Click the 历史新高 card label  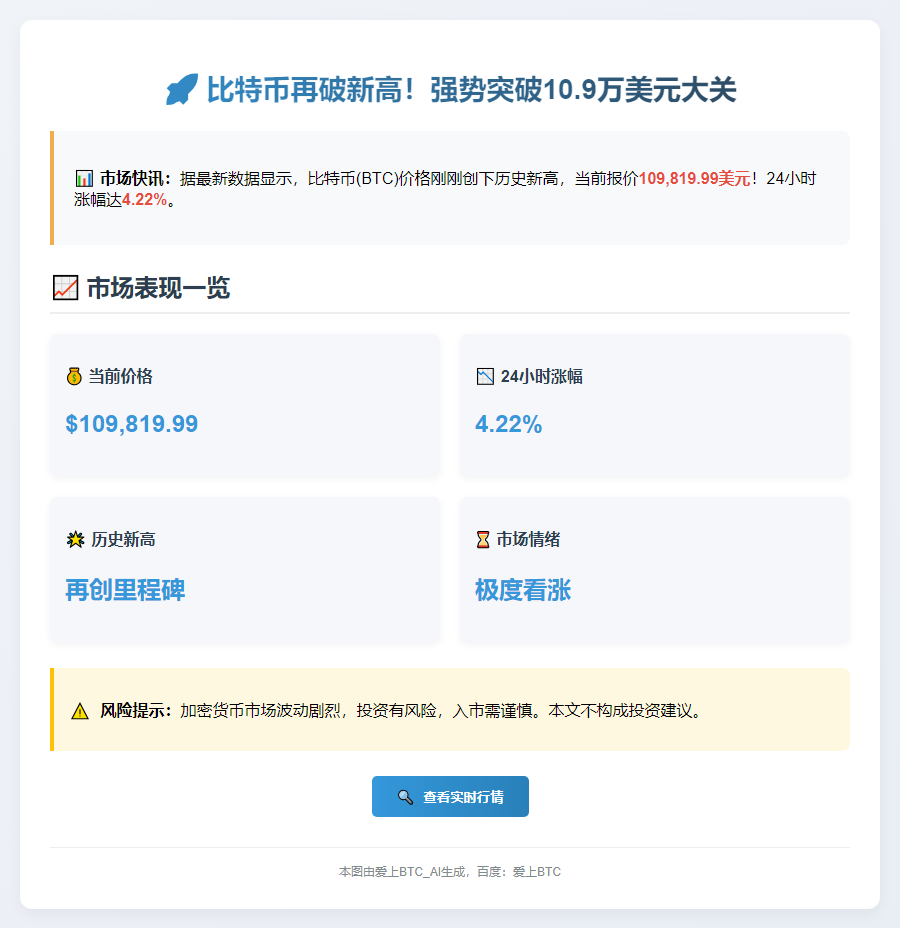(123, 539)
